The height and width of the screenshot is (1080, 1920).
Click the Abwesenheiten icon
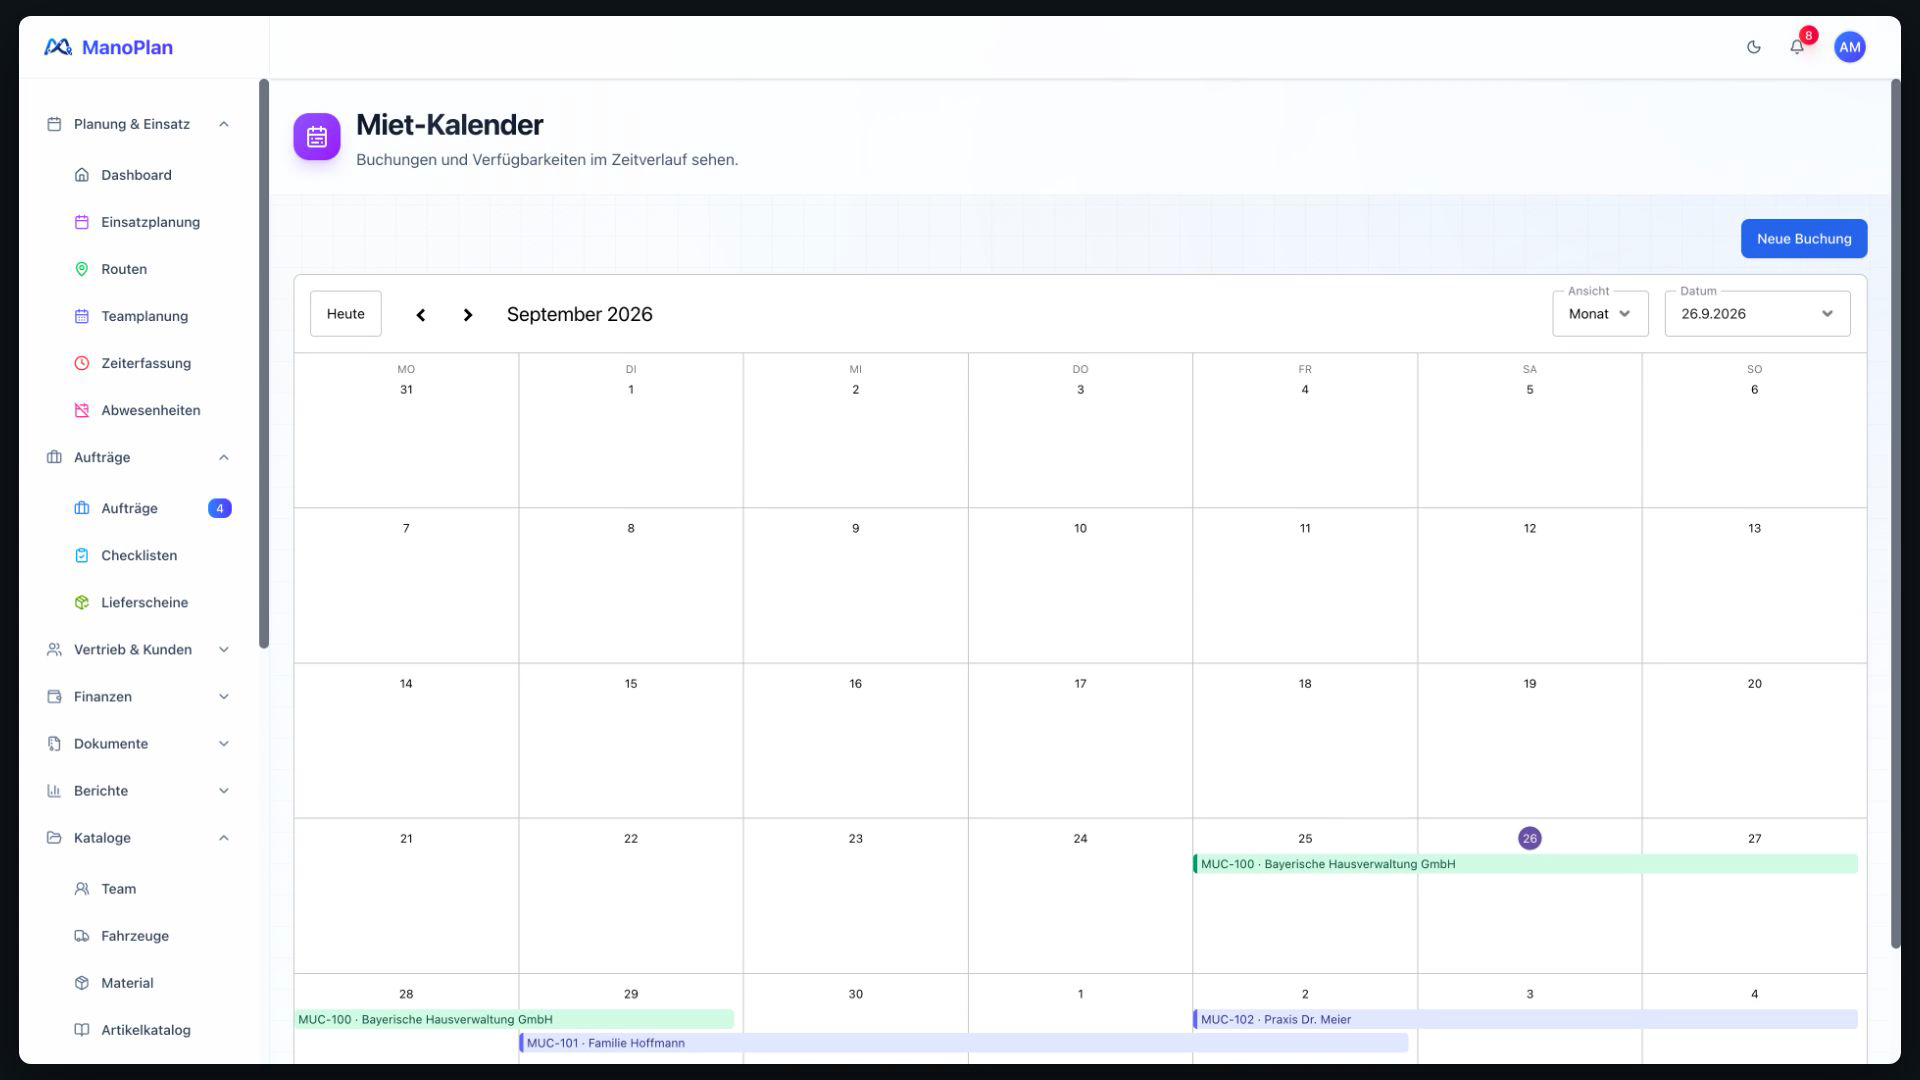click(82, 410)
